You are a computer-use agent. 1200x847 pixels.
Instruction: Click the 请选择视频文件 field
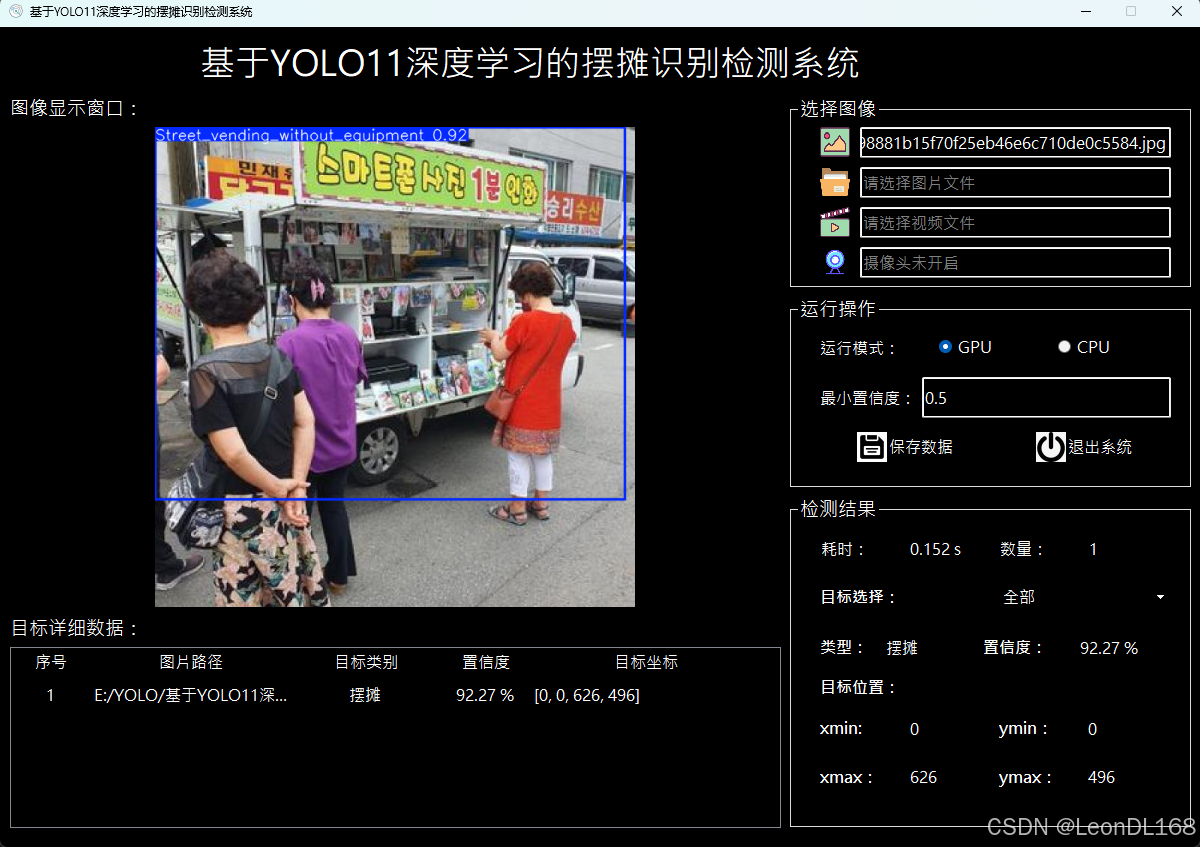coord(1015,222)
